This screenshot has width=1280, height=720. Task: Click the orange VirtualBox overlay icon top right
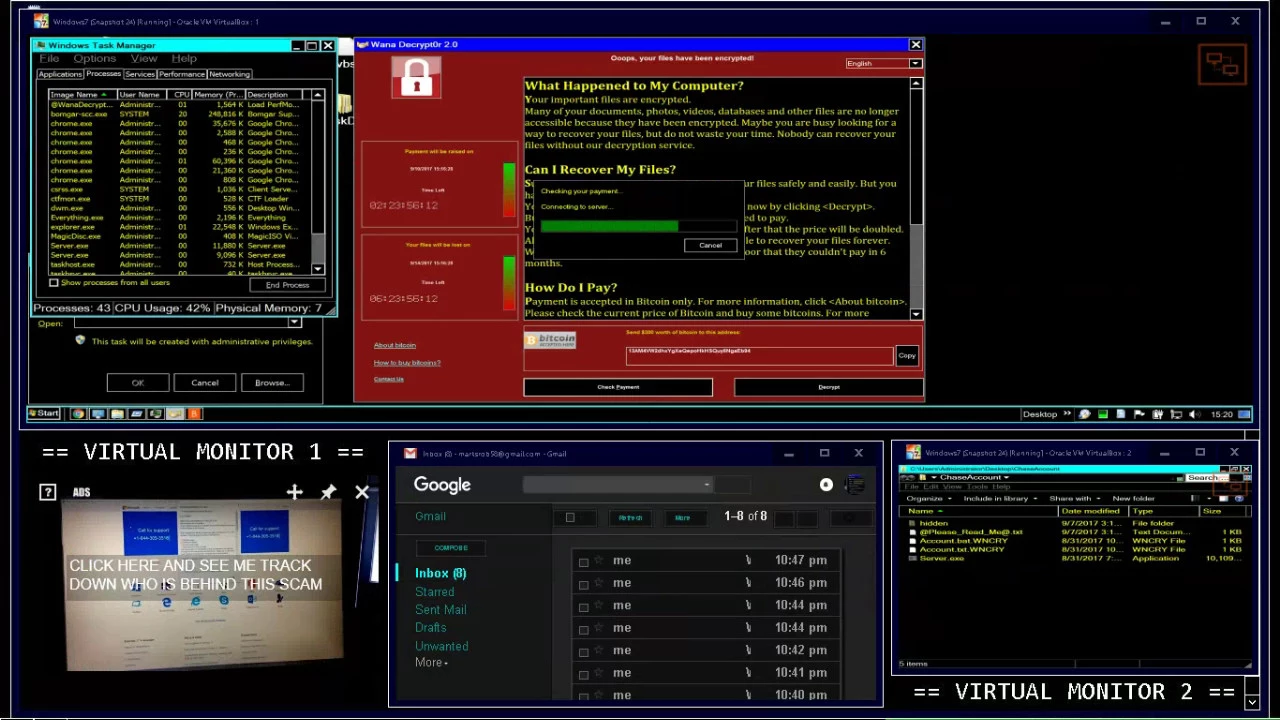pyautogui.click(x=1222, y=66)
